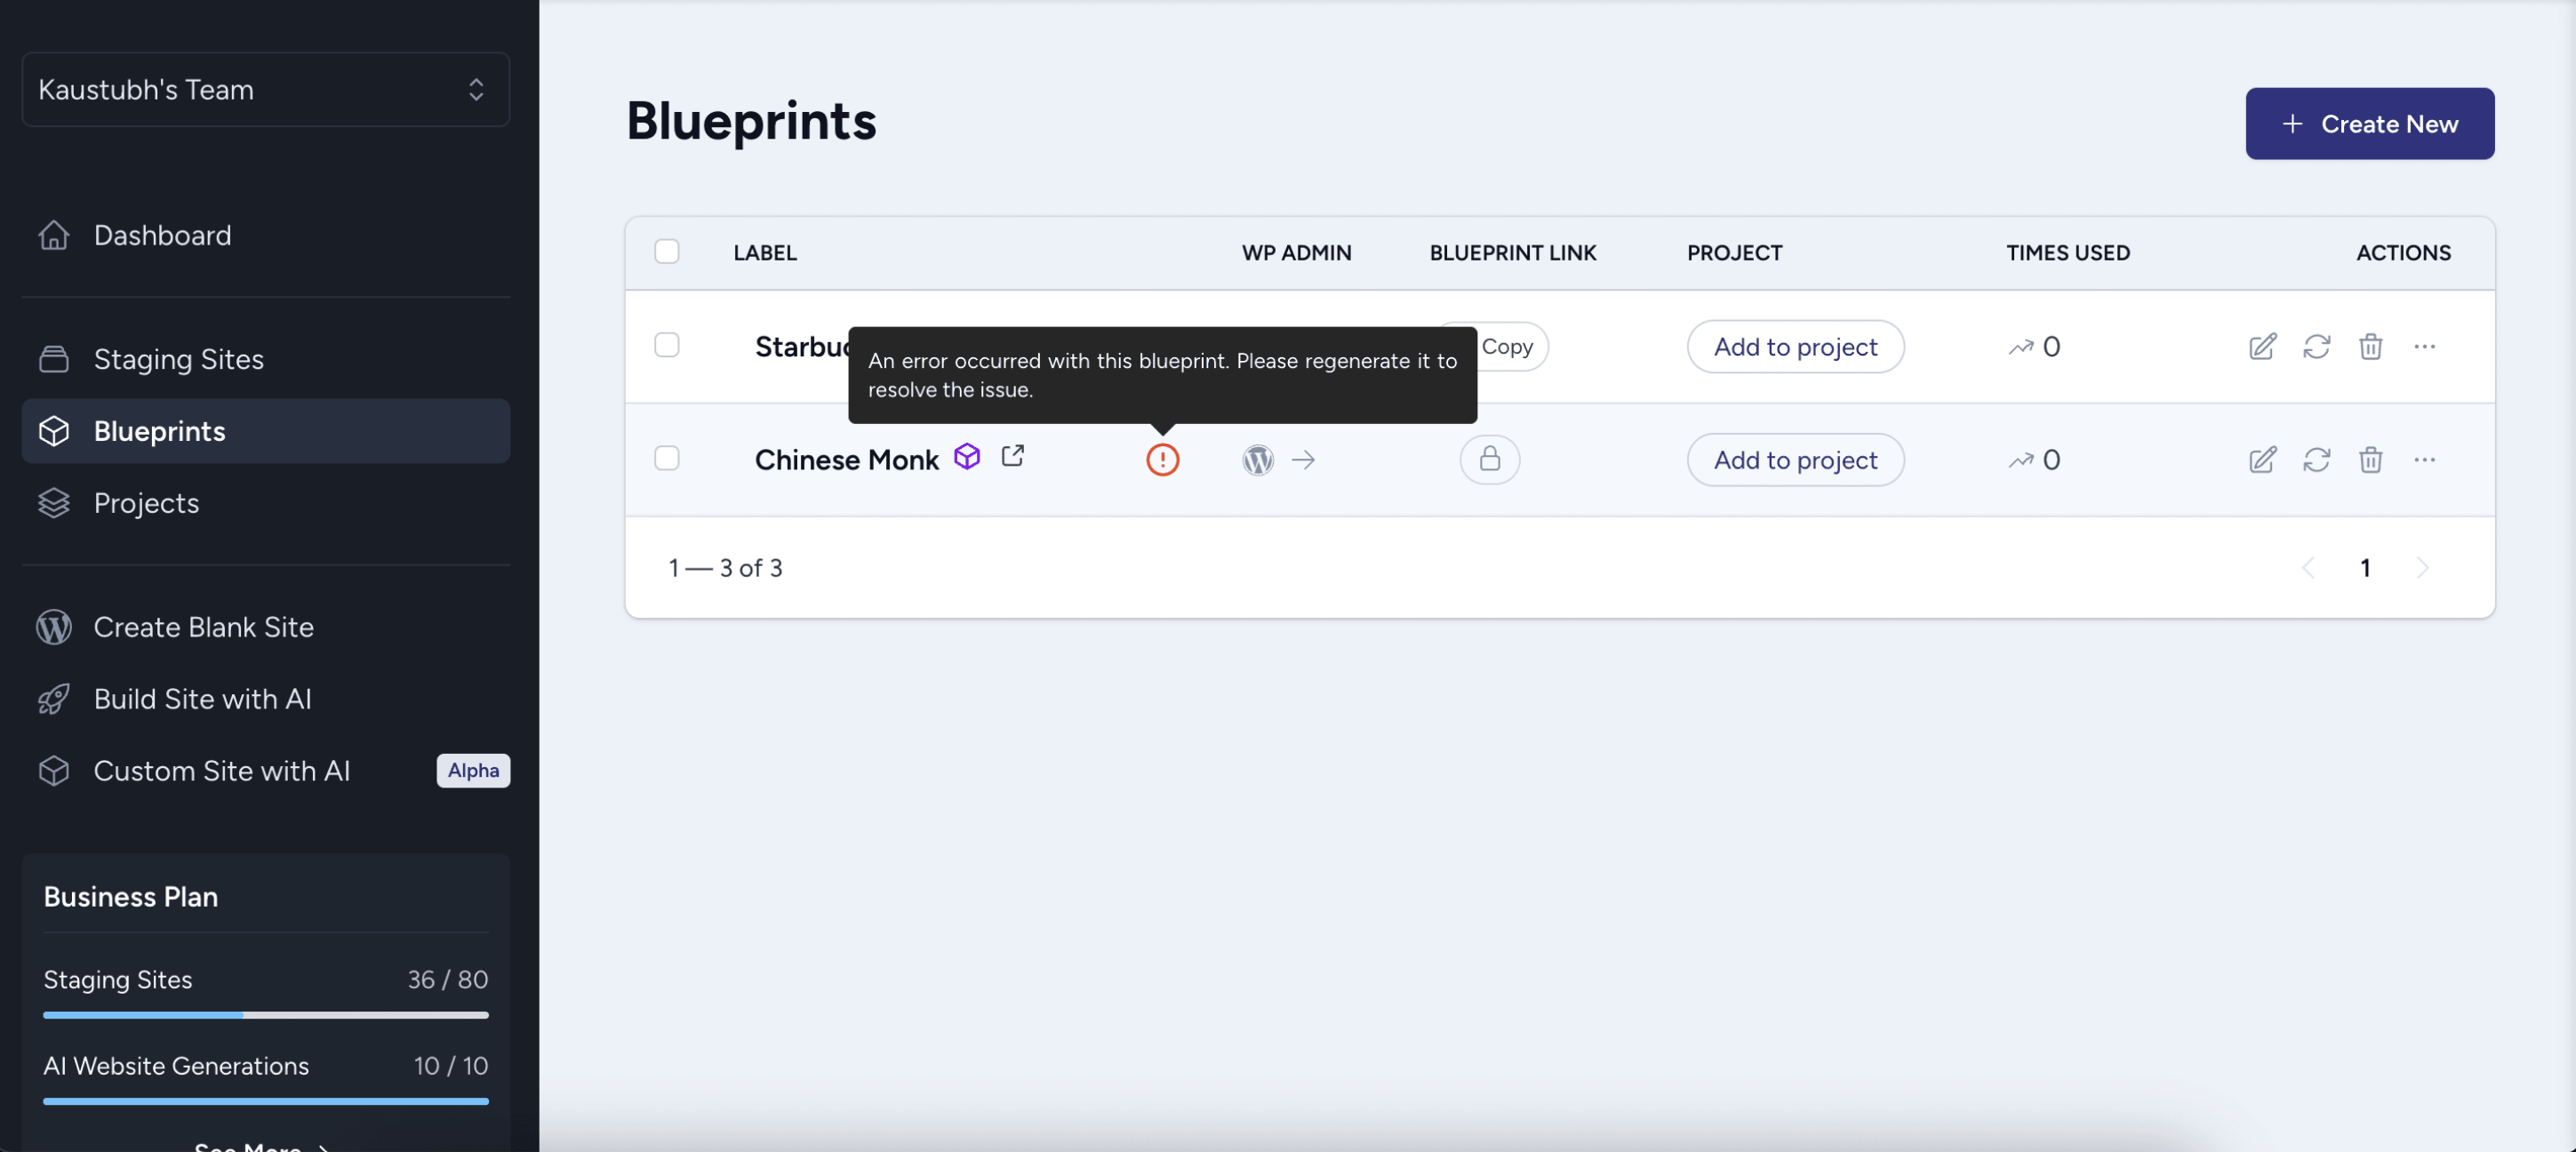Image resolution: width=2576 pixels, height=1152 pixels.
Task: Click the WordPress admin icon for Chinese Monk
Action: tap(1257, 460)
